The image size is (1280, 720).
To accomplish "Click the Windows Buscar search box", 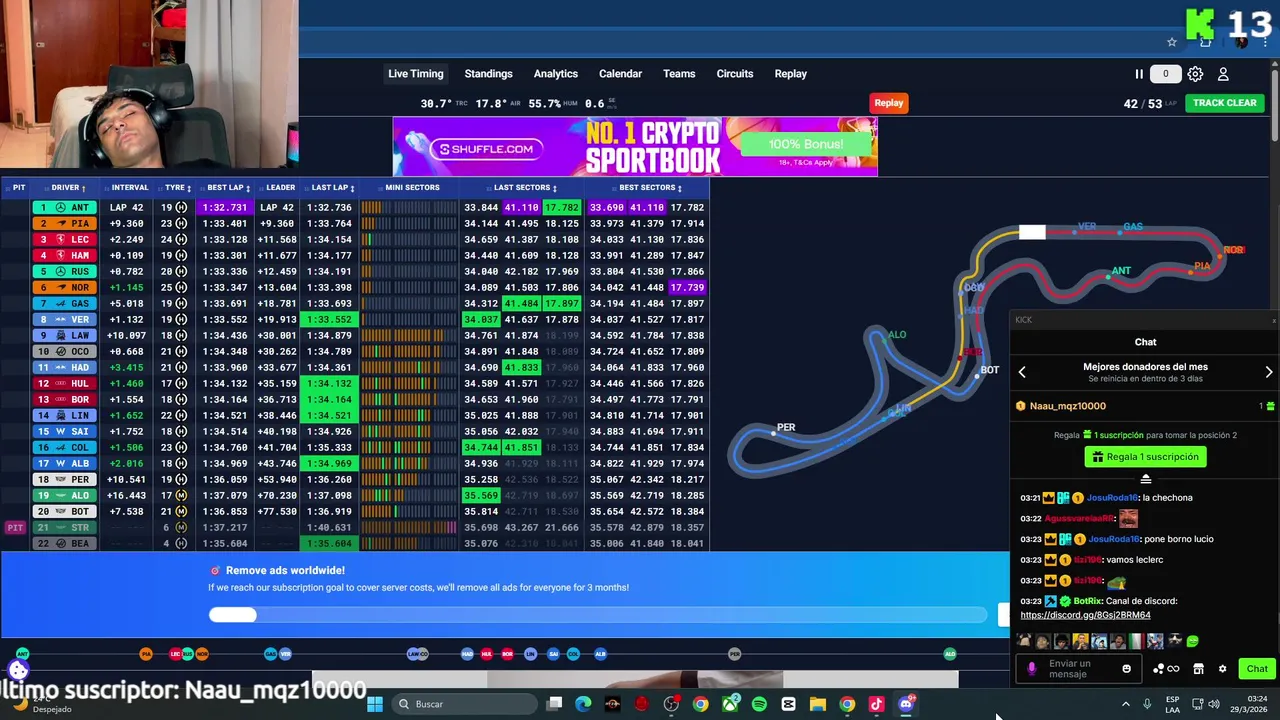I will point(462,704).
